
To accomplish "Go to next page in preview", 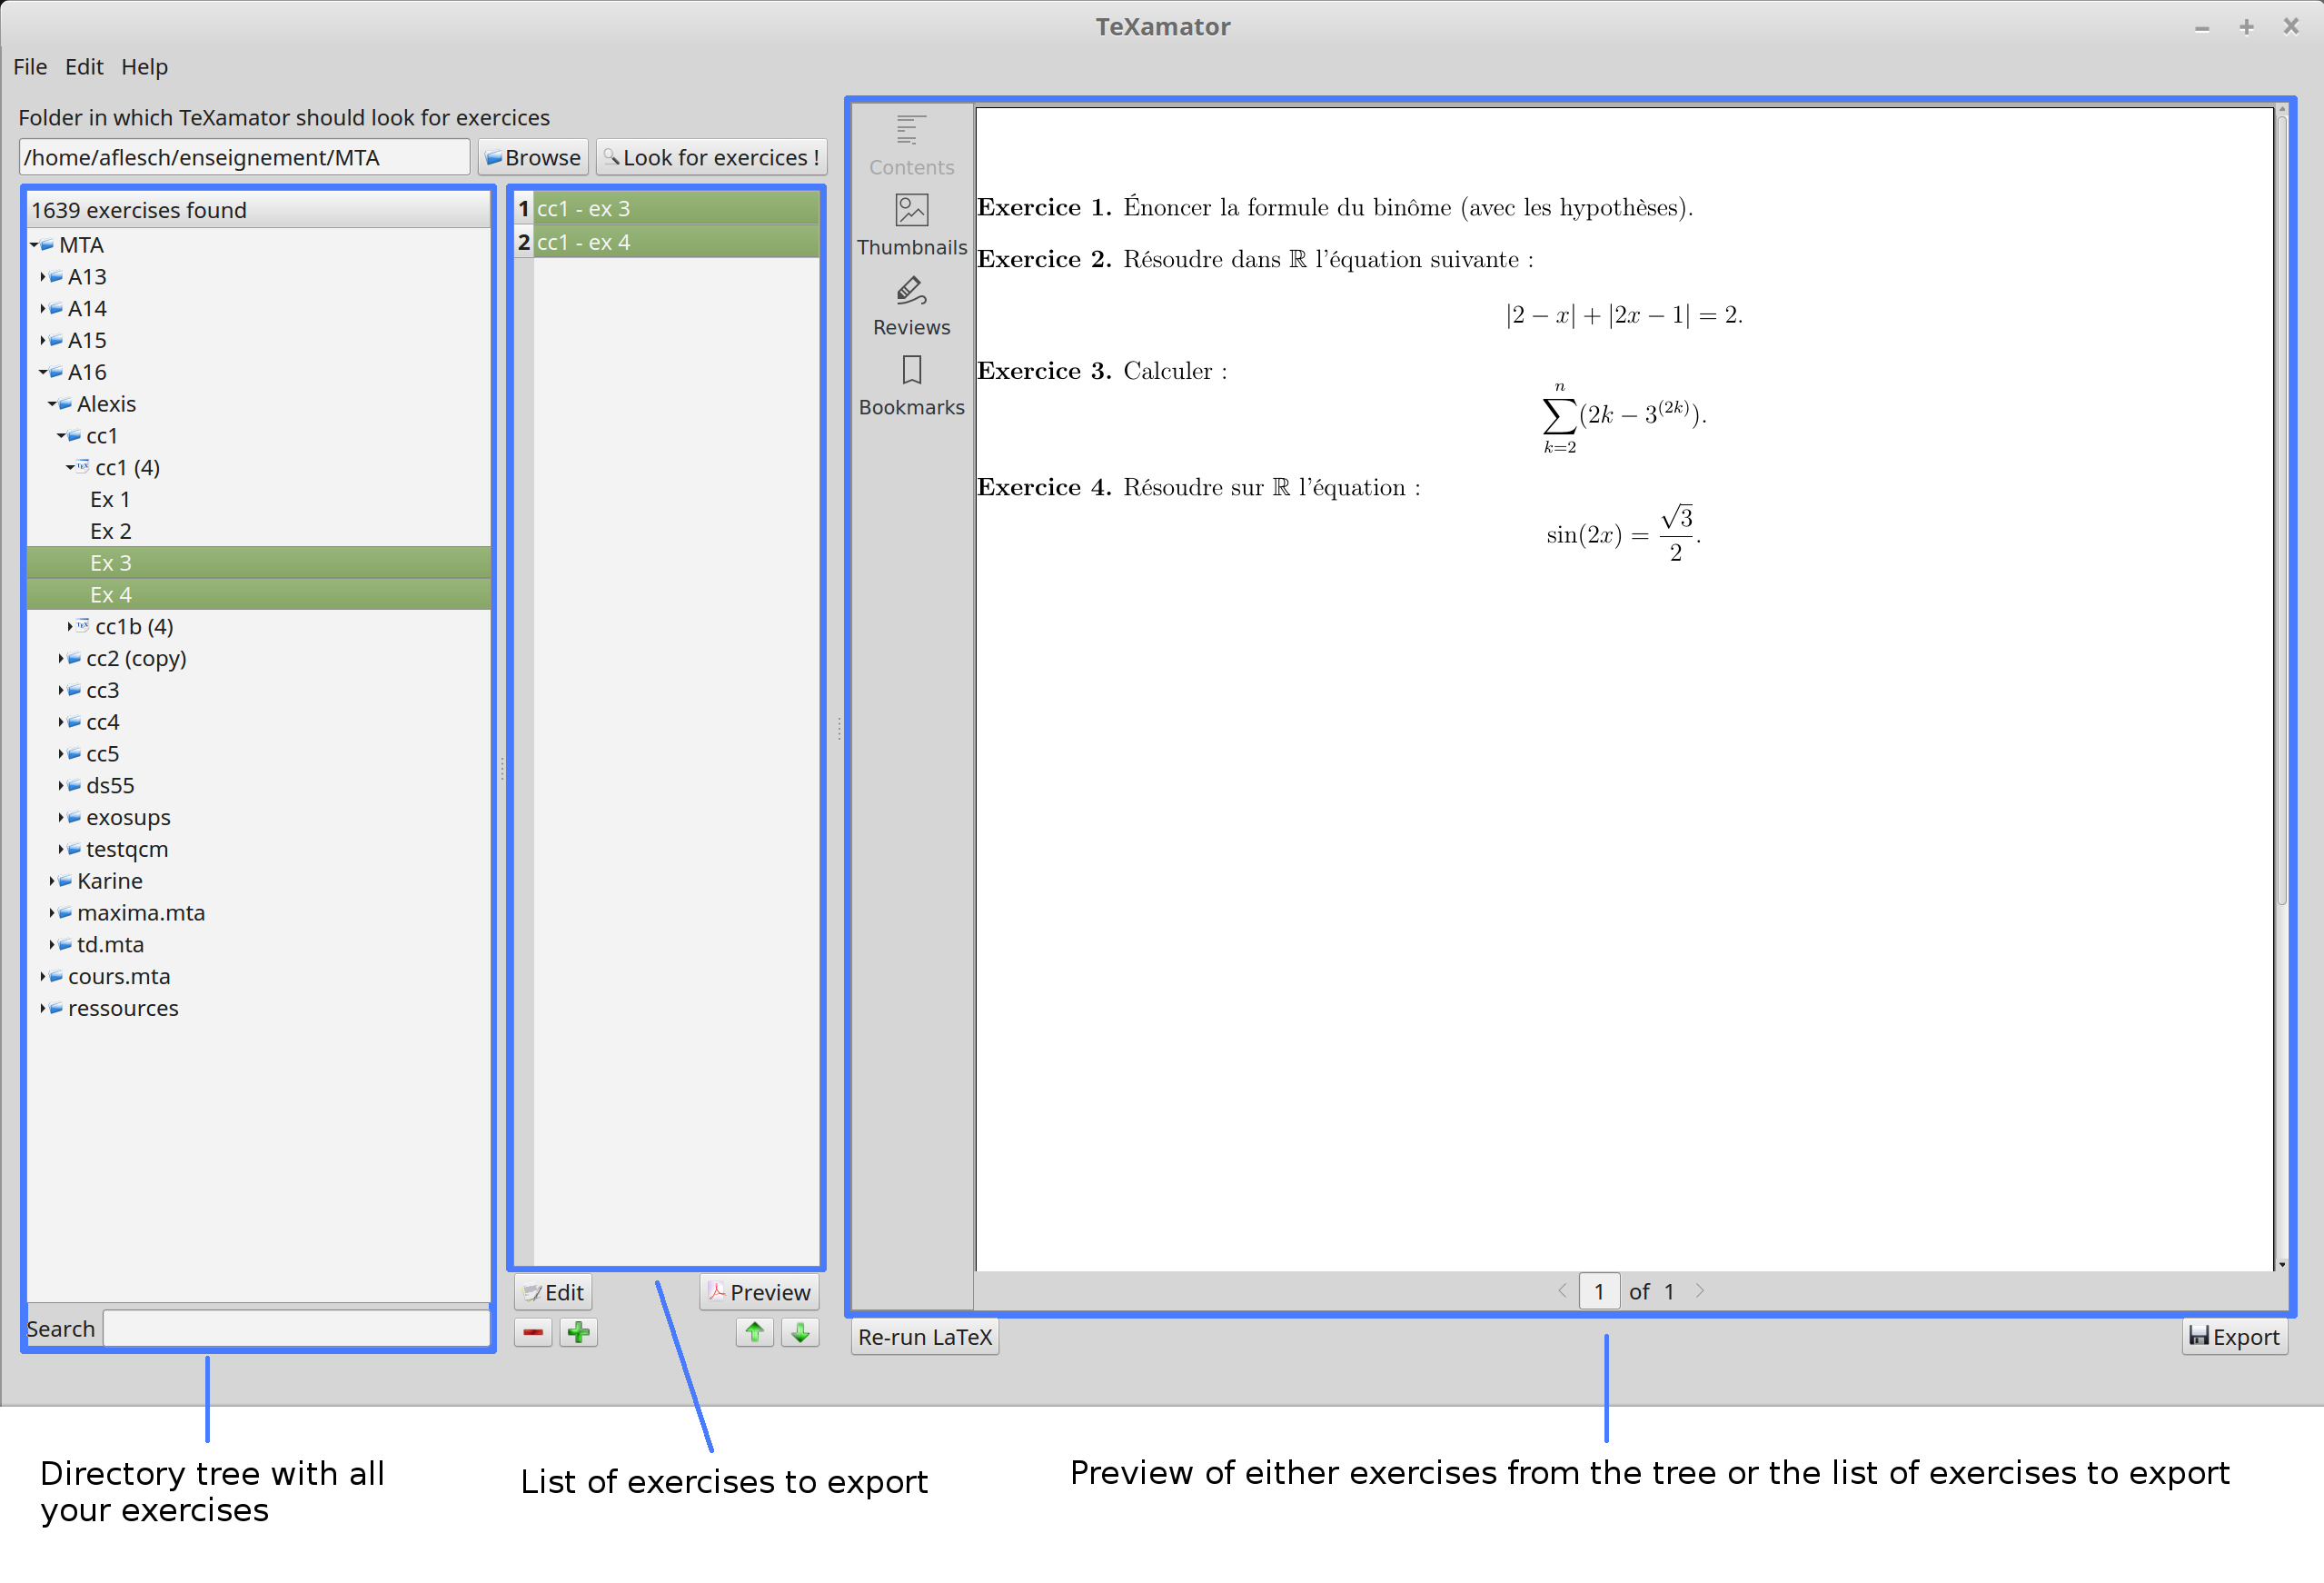I will point(1700,1291).
